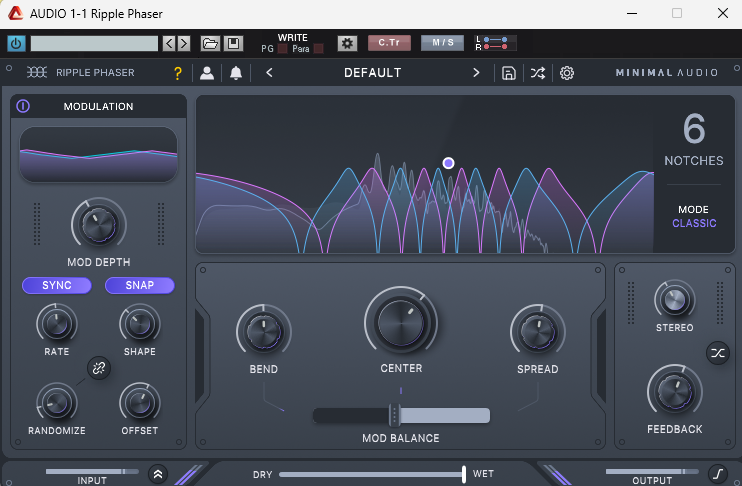Click the Input level slider
742x486 pixels.
pos(92,471)
